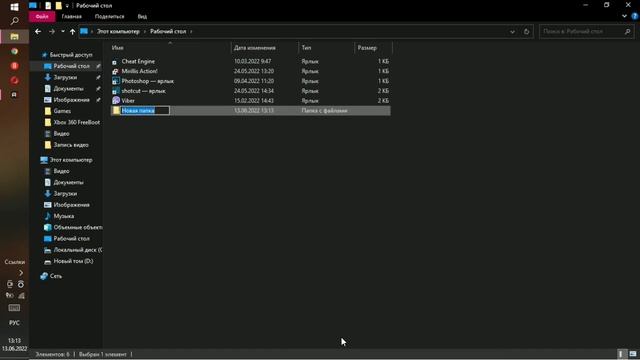Go up one folder level

point(73,31)
